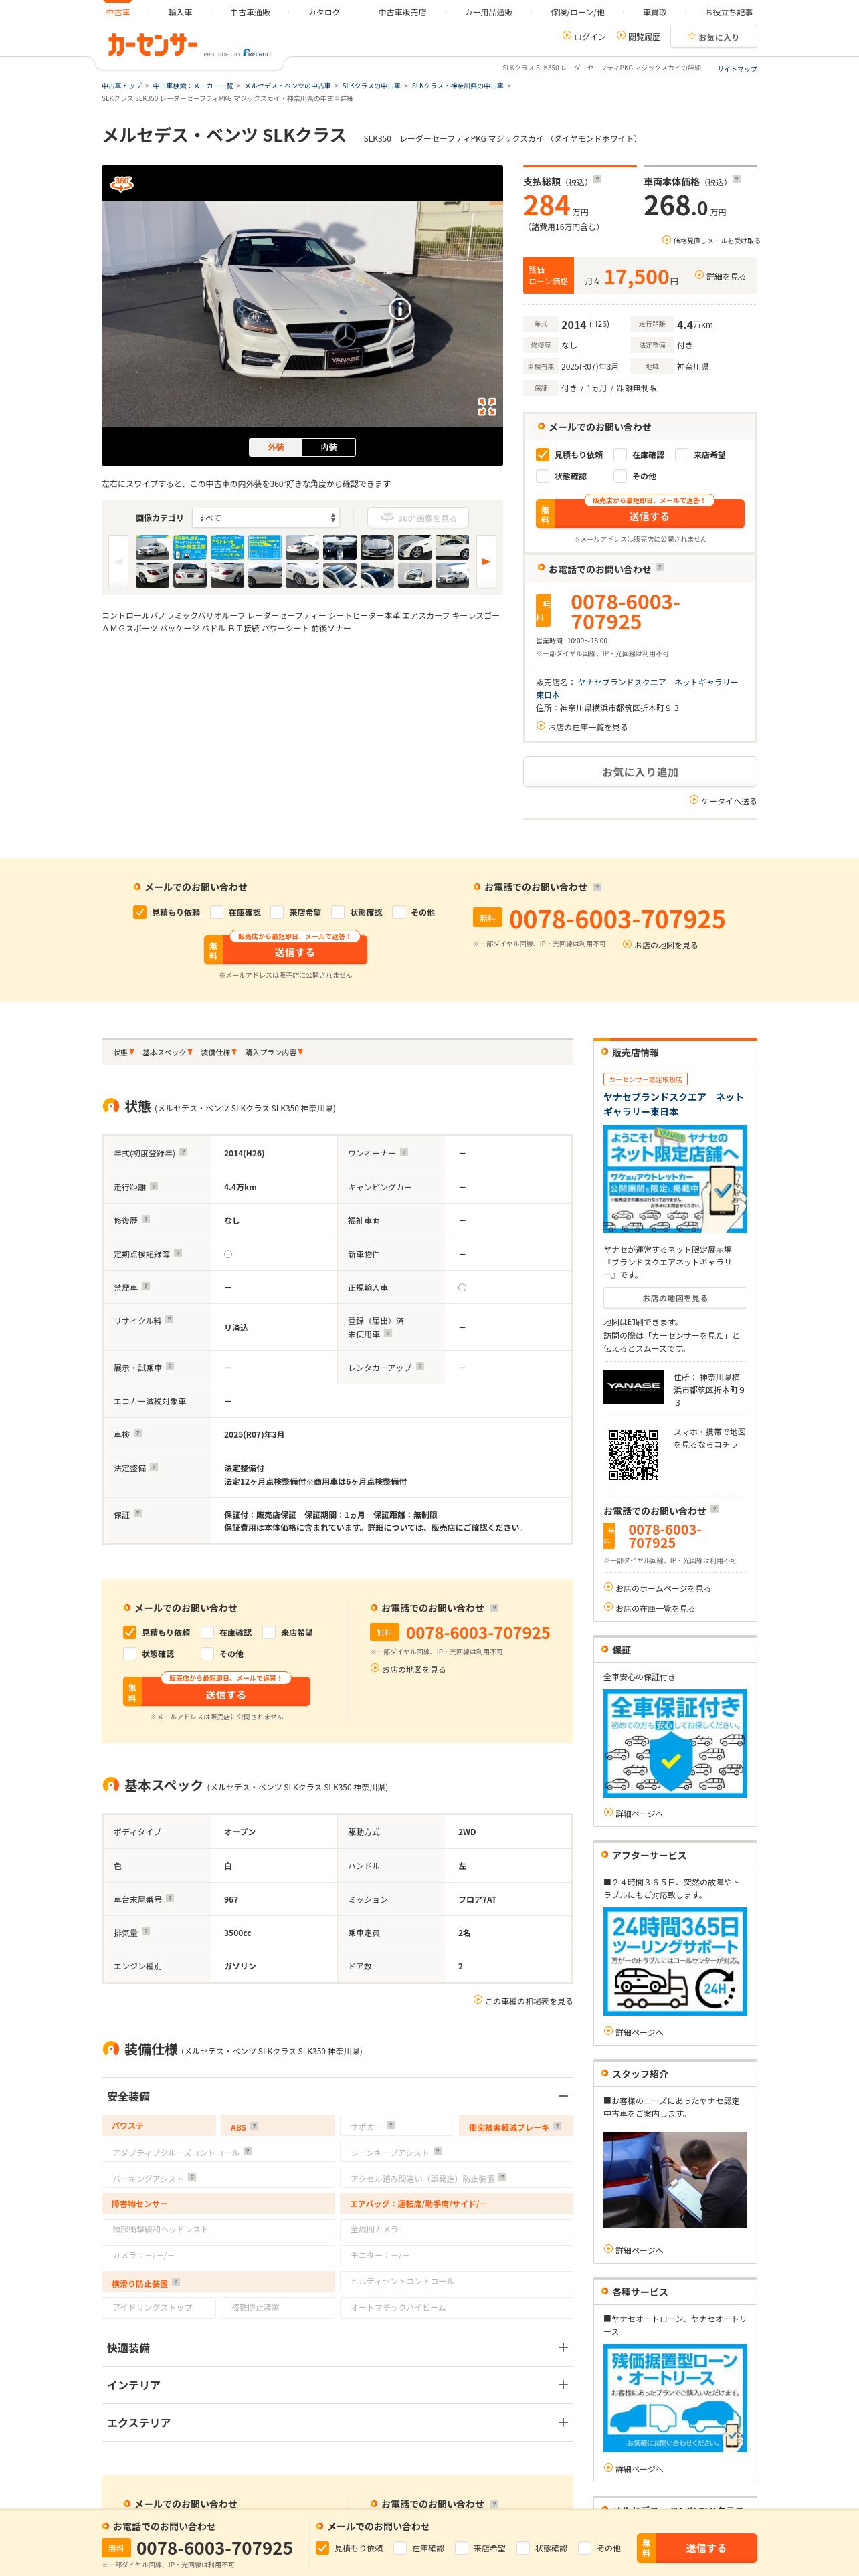Click help icon next to リサイクル料
Image resolution: width=859 pixels, height=2576 pixels.
coord(169,1319)
